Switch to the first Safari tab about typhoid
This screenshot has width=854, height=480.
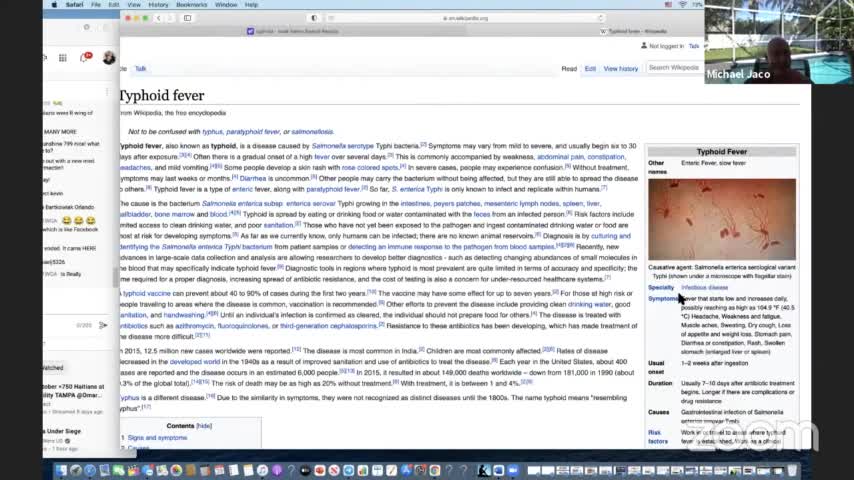click(x=292, y=31)
